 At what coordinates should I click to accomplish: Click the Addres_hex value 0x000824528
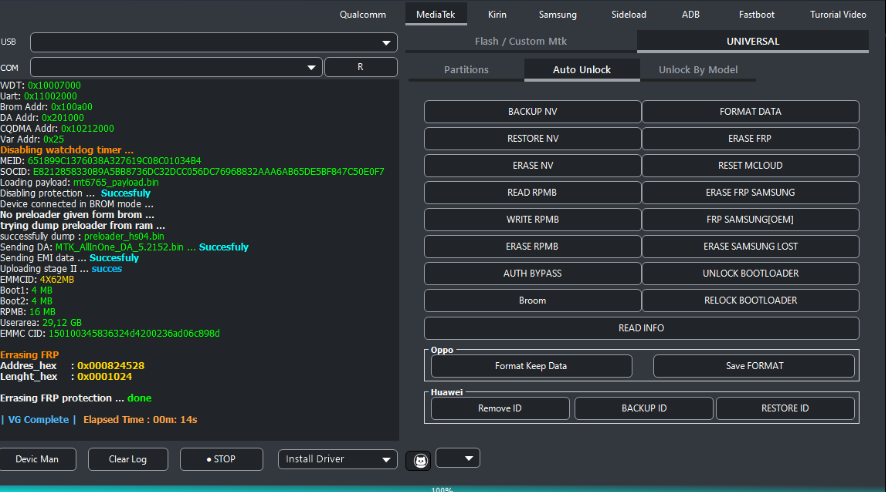click(111, 366)
